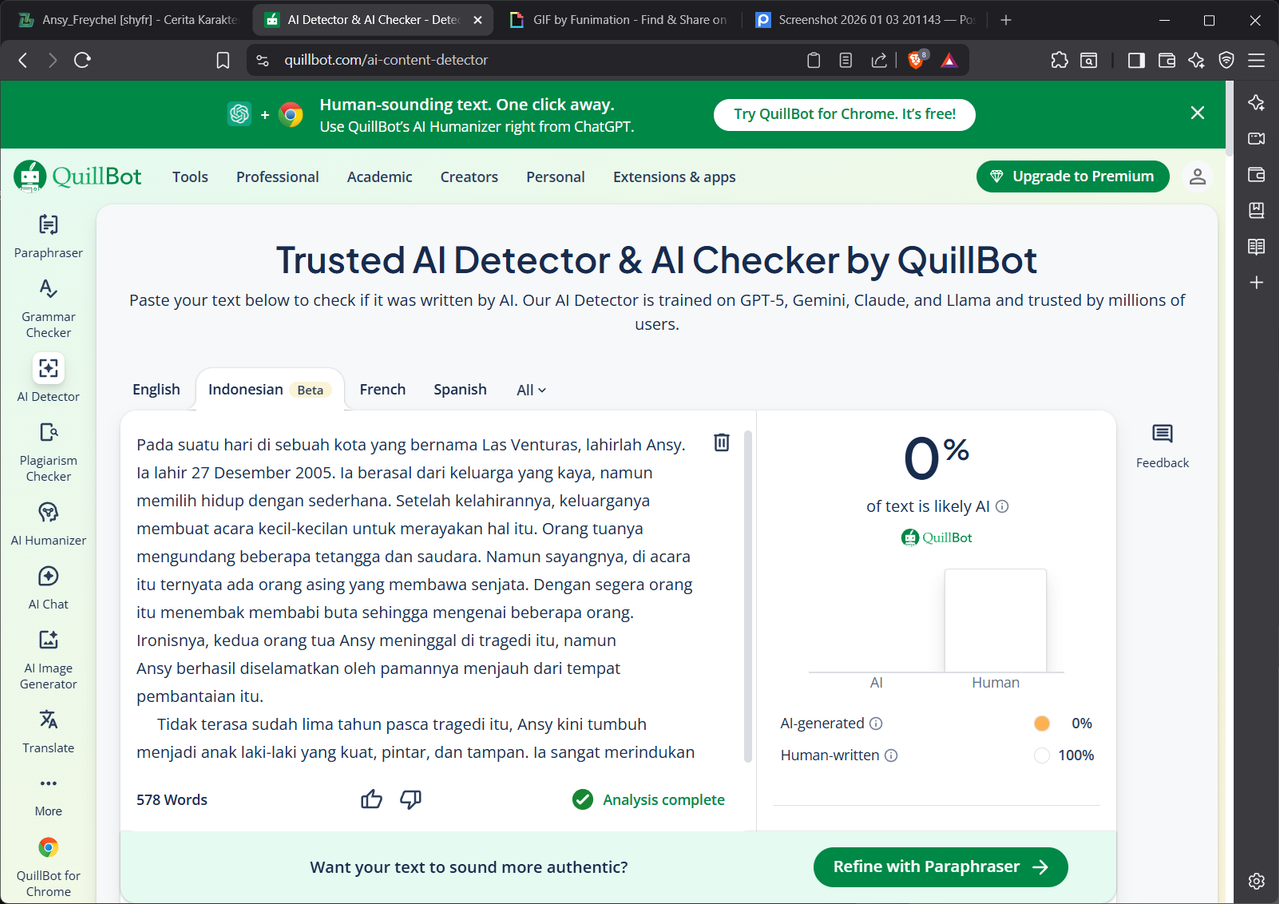1279x904 pixels.
Task: Open the Academic menu
Action: pos(379,177)
